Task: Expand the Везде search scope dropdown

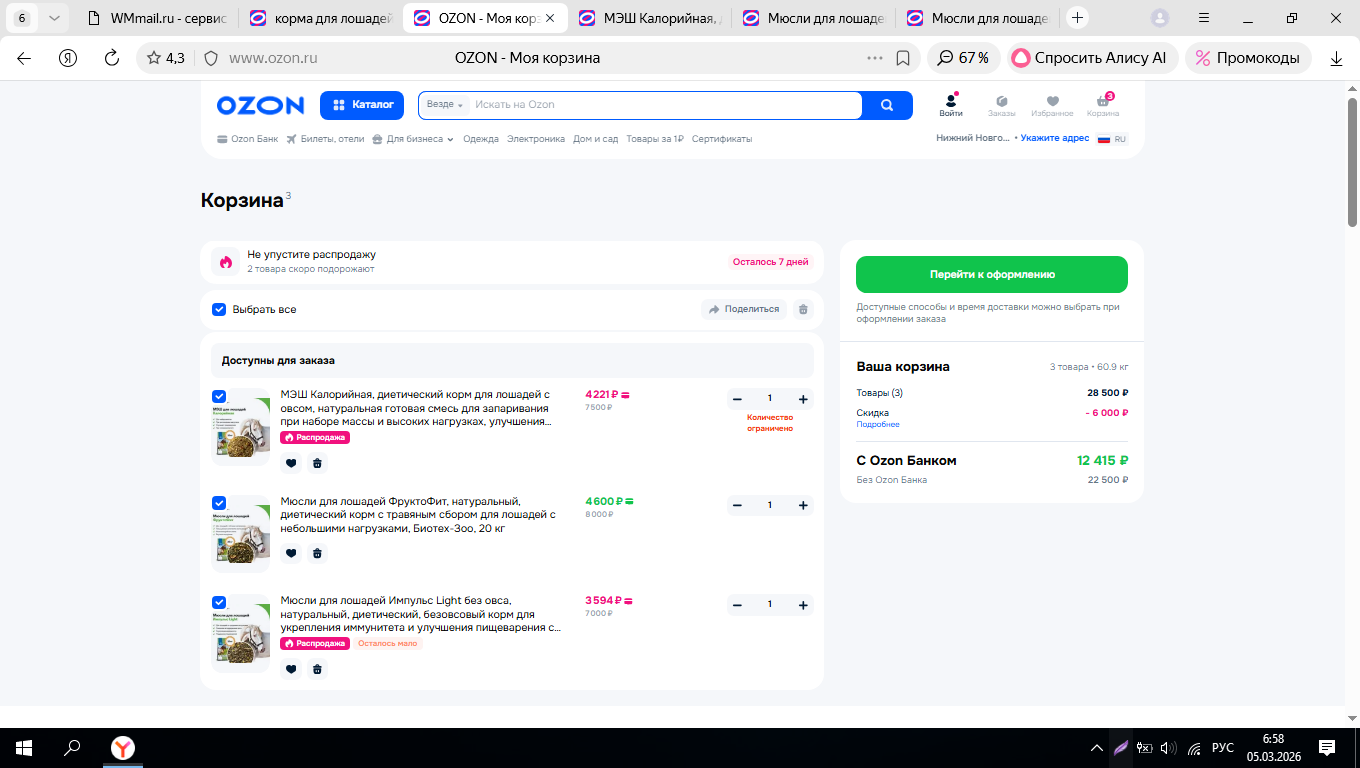Action: [x=445, y=105]
